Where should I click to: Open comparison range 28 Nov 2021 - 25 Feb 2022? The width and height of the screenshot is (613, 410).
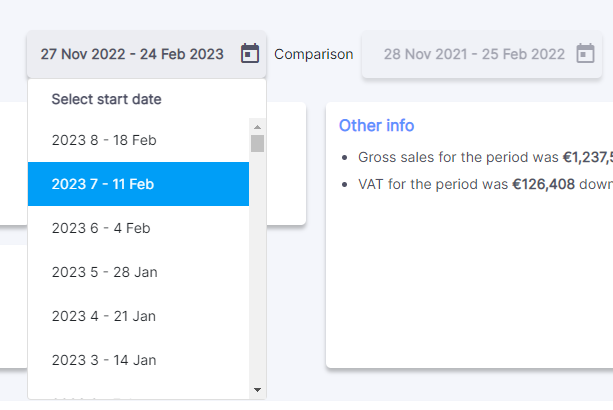pos(474,54)
